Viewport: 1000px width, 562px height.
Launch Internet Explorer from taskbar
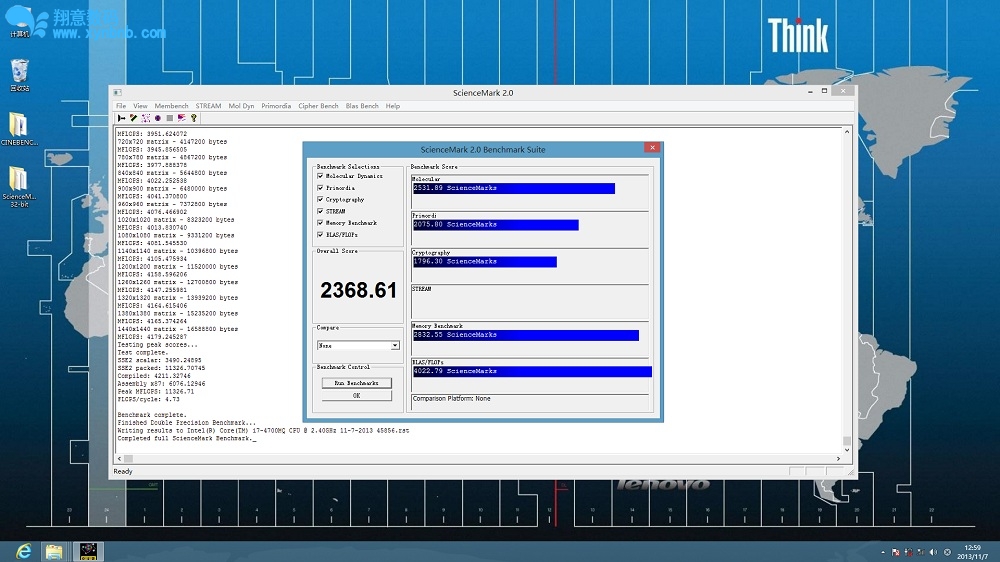24,551
